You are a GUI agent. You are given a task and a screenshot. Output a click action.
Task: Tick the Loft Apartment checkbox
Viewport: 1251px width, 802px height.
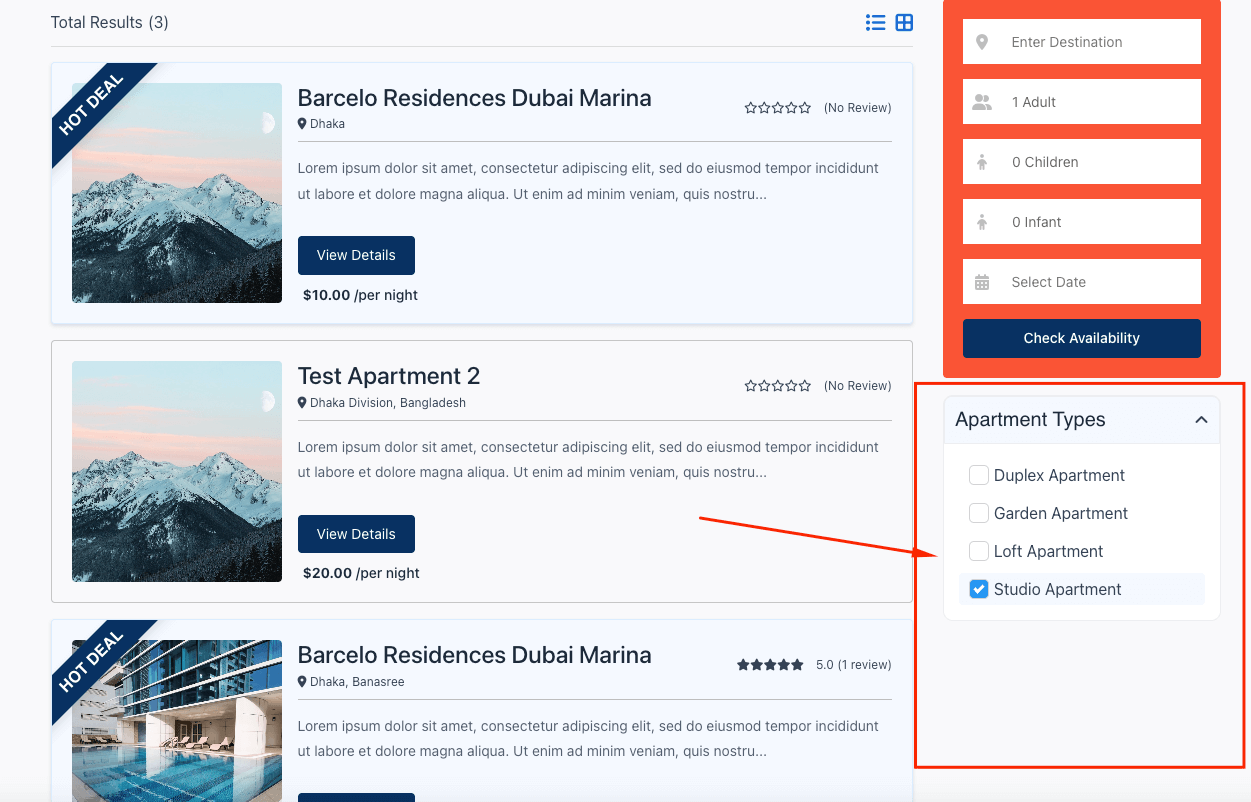pyautogui.click(x=979, y=551)
